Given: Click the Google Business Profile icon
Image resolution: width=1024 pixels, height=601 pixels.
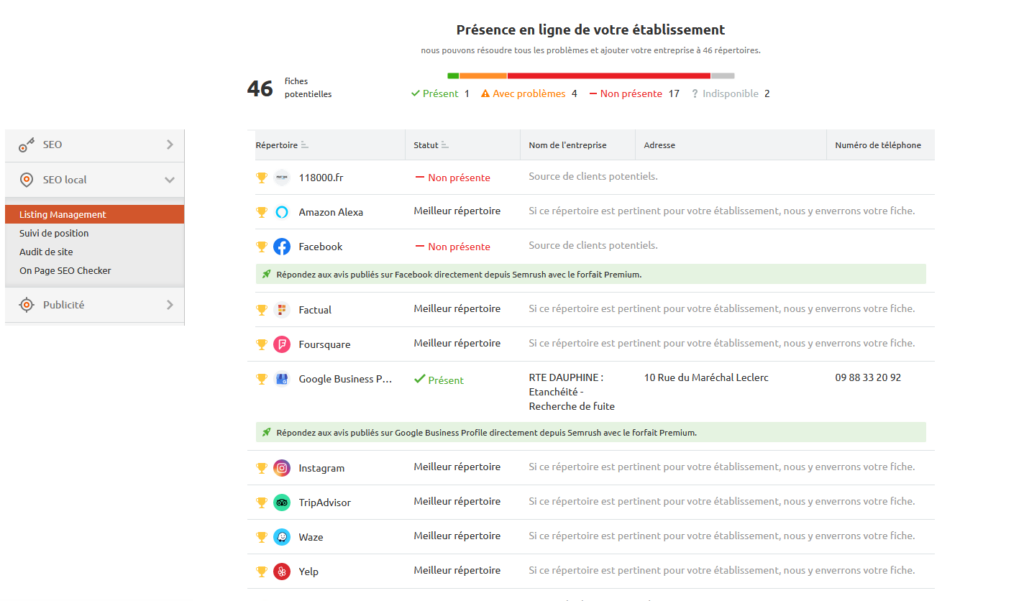Looking at the screenshot, I should pos(282,379).
